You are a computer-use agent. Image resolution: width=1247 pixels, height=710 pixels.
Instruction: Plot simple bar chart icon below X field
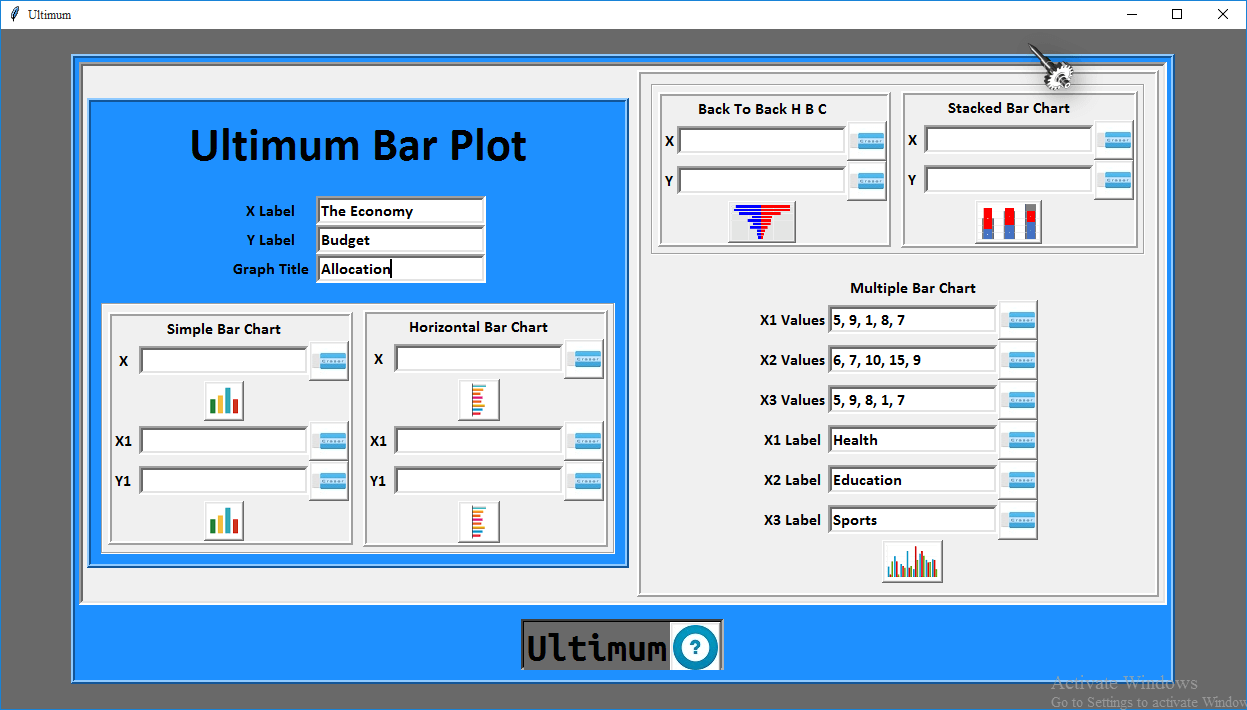[224, 401]
